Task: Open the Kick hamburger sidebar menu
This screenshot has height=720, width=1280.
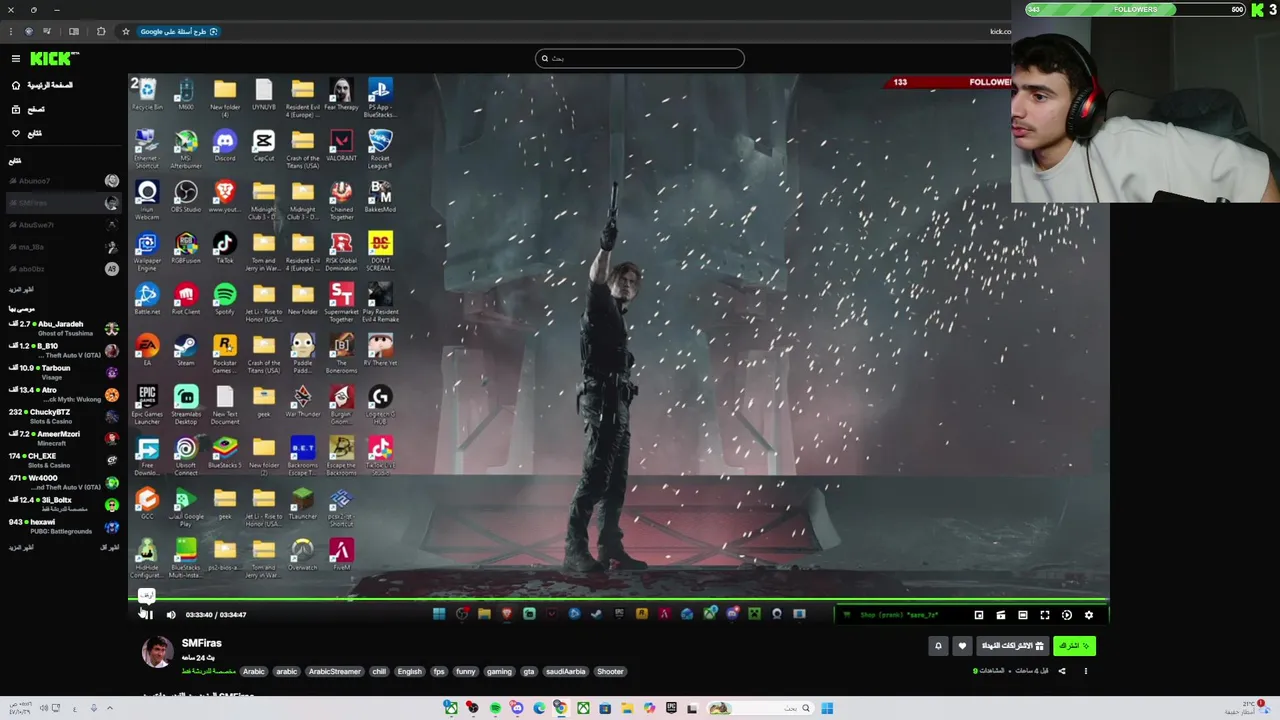Action: pyautogui.click(x=15, y=58)
